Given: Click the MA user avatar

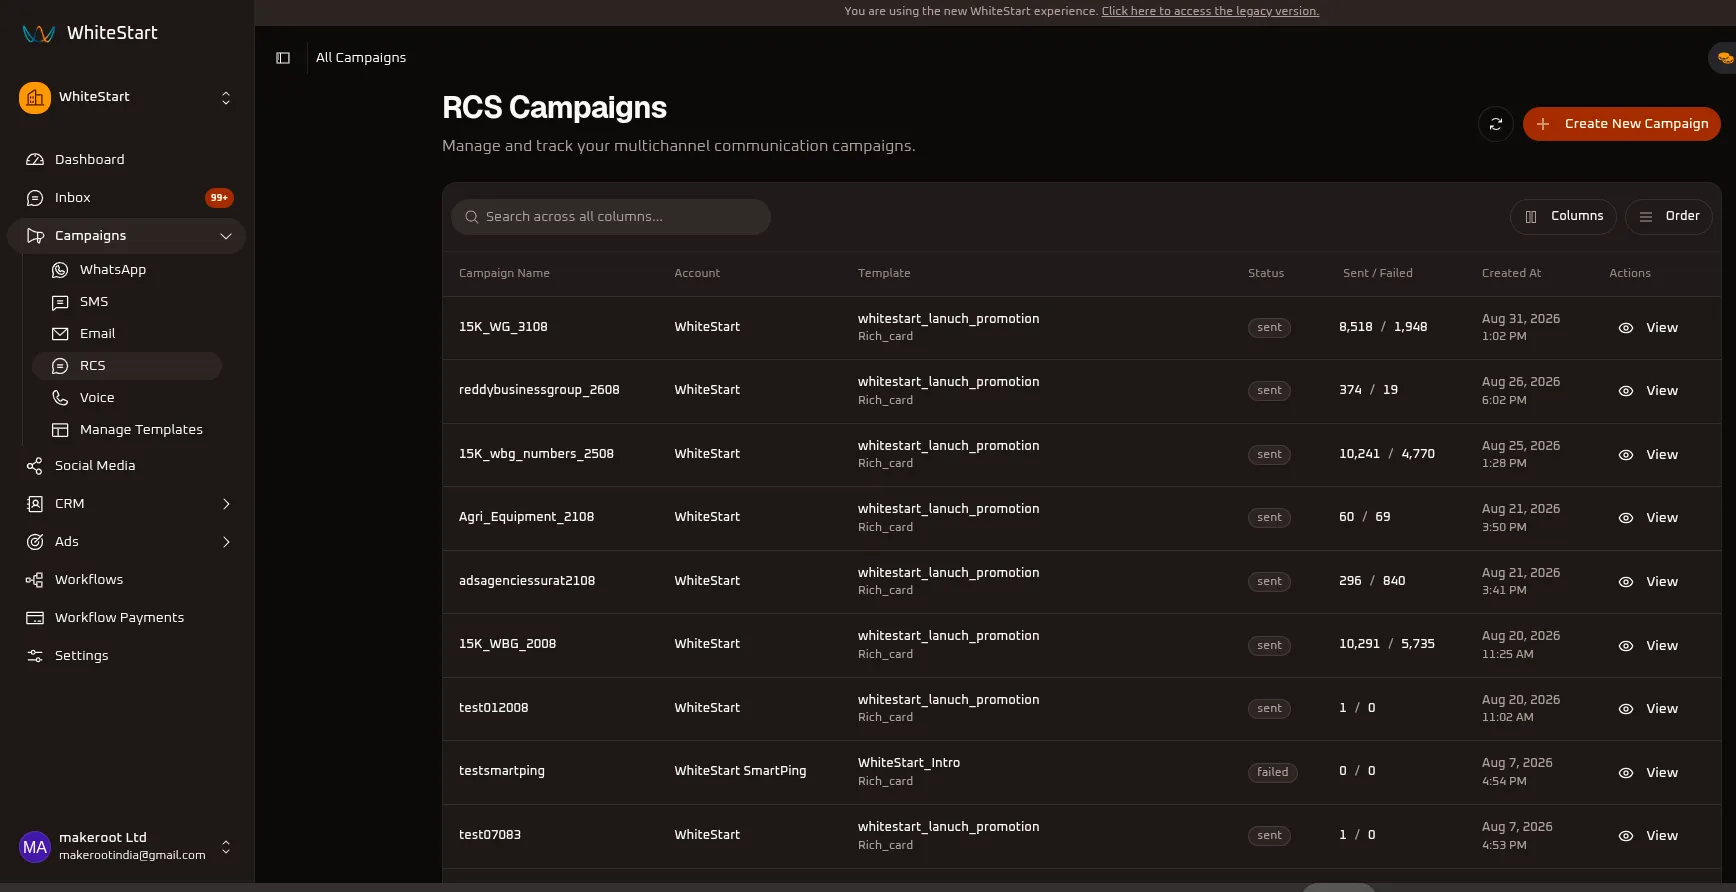Looking at the screenshot, I should [35, 847].
